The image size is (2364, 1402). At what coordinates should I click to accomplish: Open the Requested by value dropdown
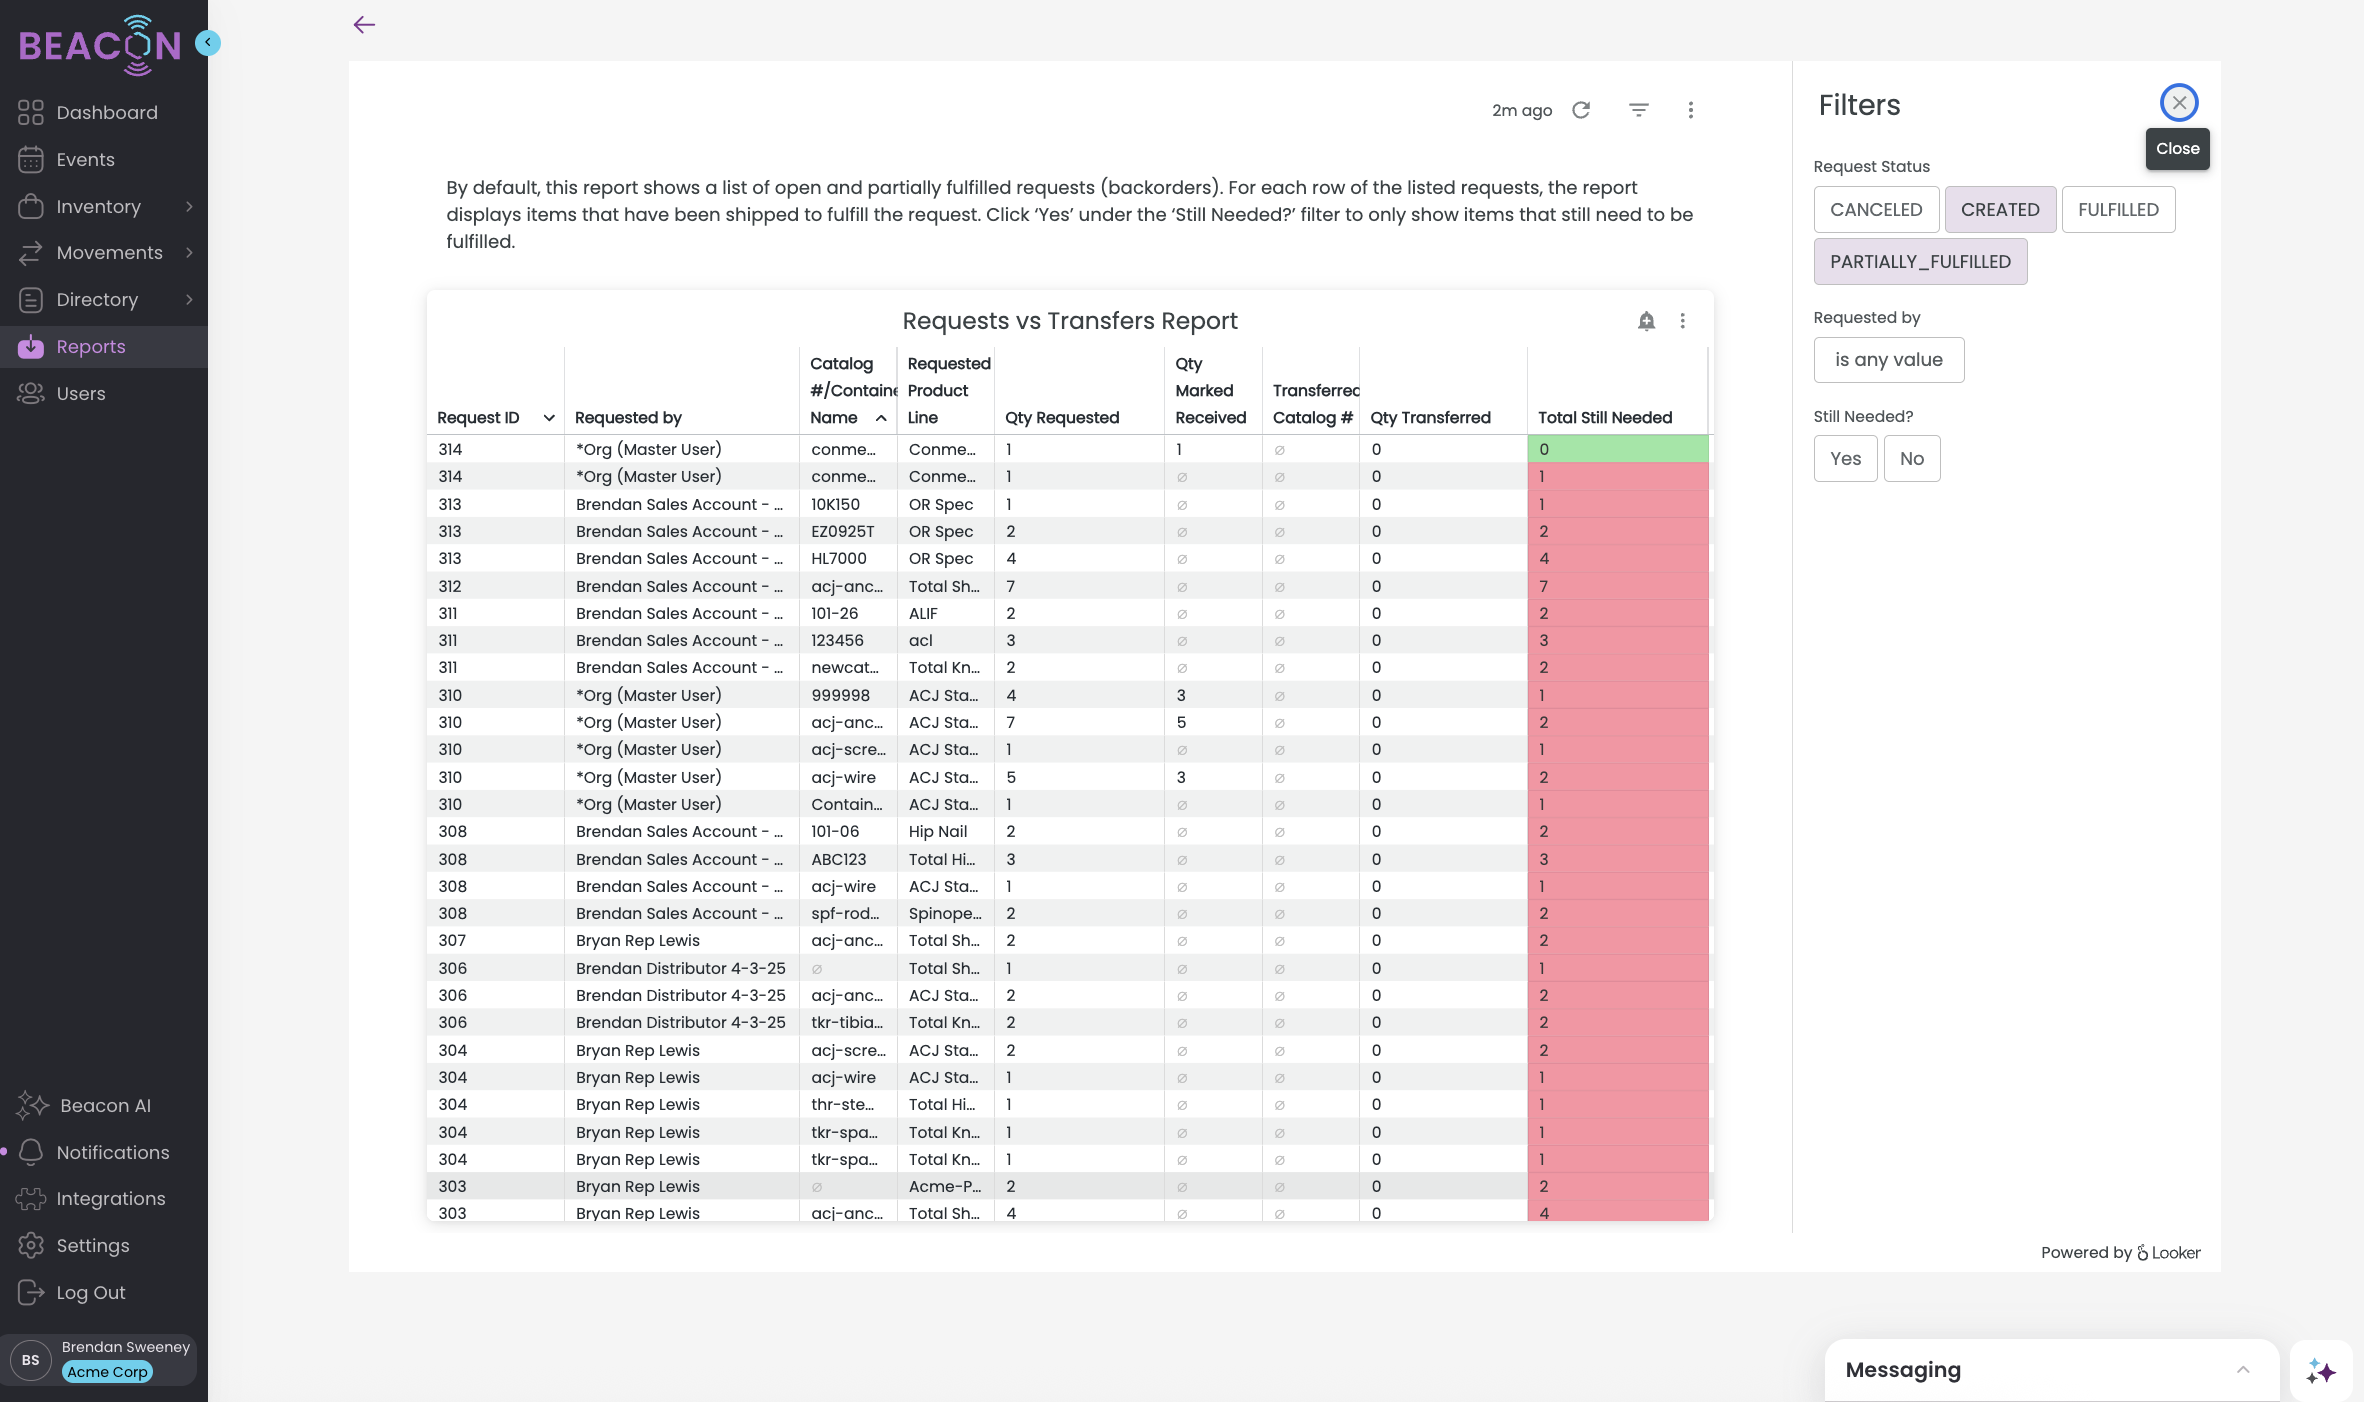[1888, 360]
